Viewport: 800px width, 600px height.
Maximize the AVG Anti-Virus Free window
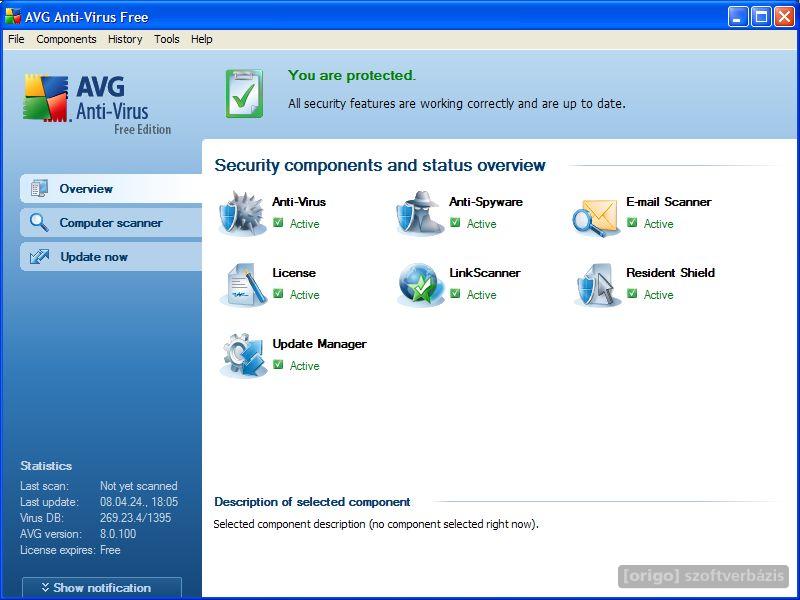click(x=761, y=17)
